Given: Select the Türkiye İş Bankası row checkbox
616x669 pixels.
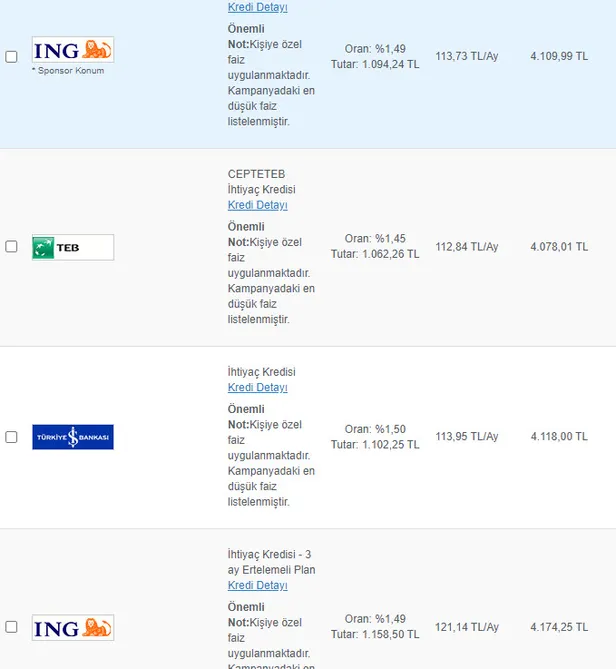Looking at the screenshot, I should [11, 437].
